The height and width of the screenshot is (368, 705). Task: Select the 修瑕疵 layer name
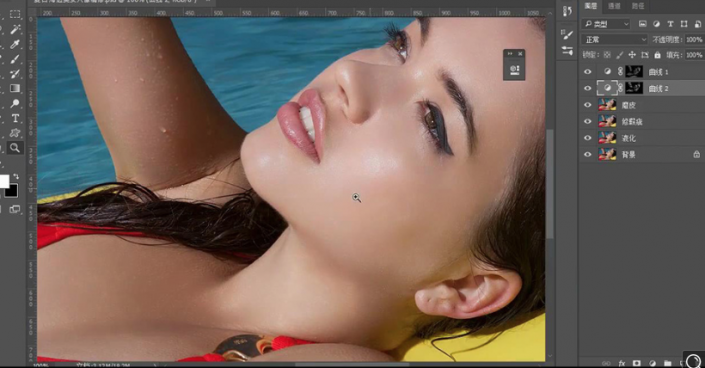632,121
